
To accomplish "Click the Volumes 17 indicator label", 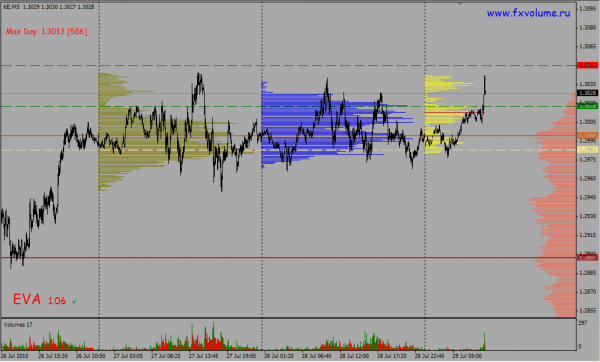I will [18, 325].
